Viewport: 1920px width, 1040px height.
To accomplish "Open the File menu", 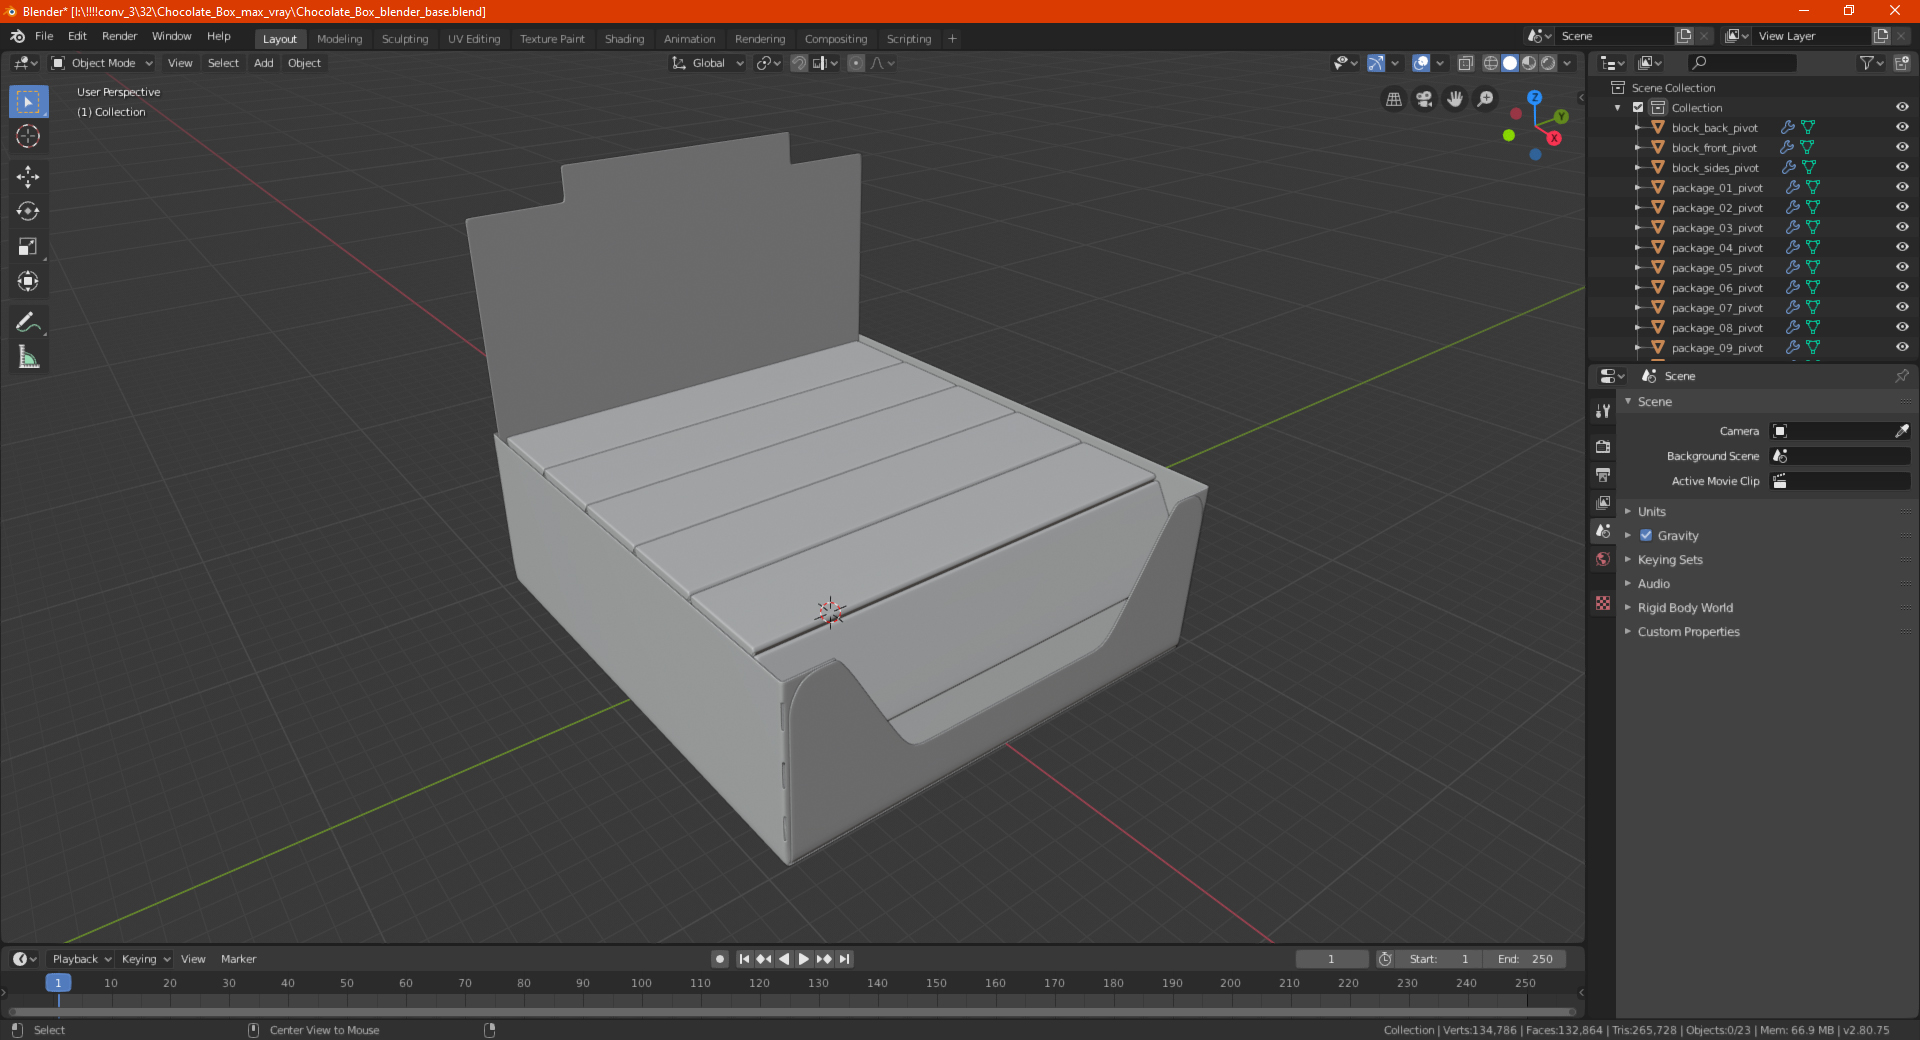I will click(44, 36).
